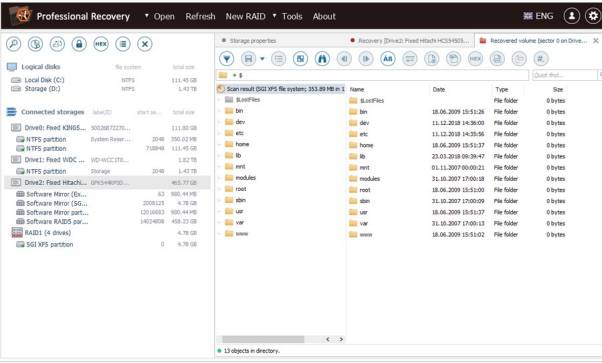Click the list properties icon in left toolbar
The height and width of the screenshot is (363, 602).
[123, 44]
